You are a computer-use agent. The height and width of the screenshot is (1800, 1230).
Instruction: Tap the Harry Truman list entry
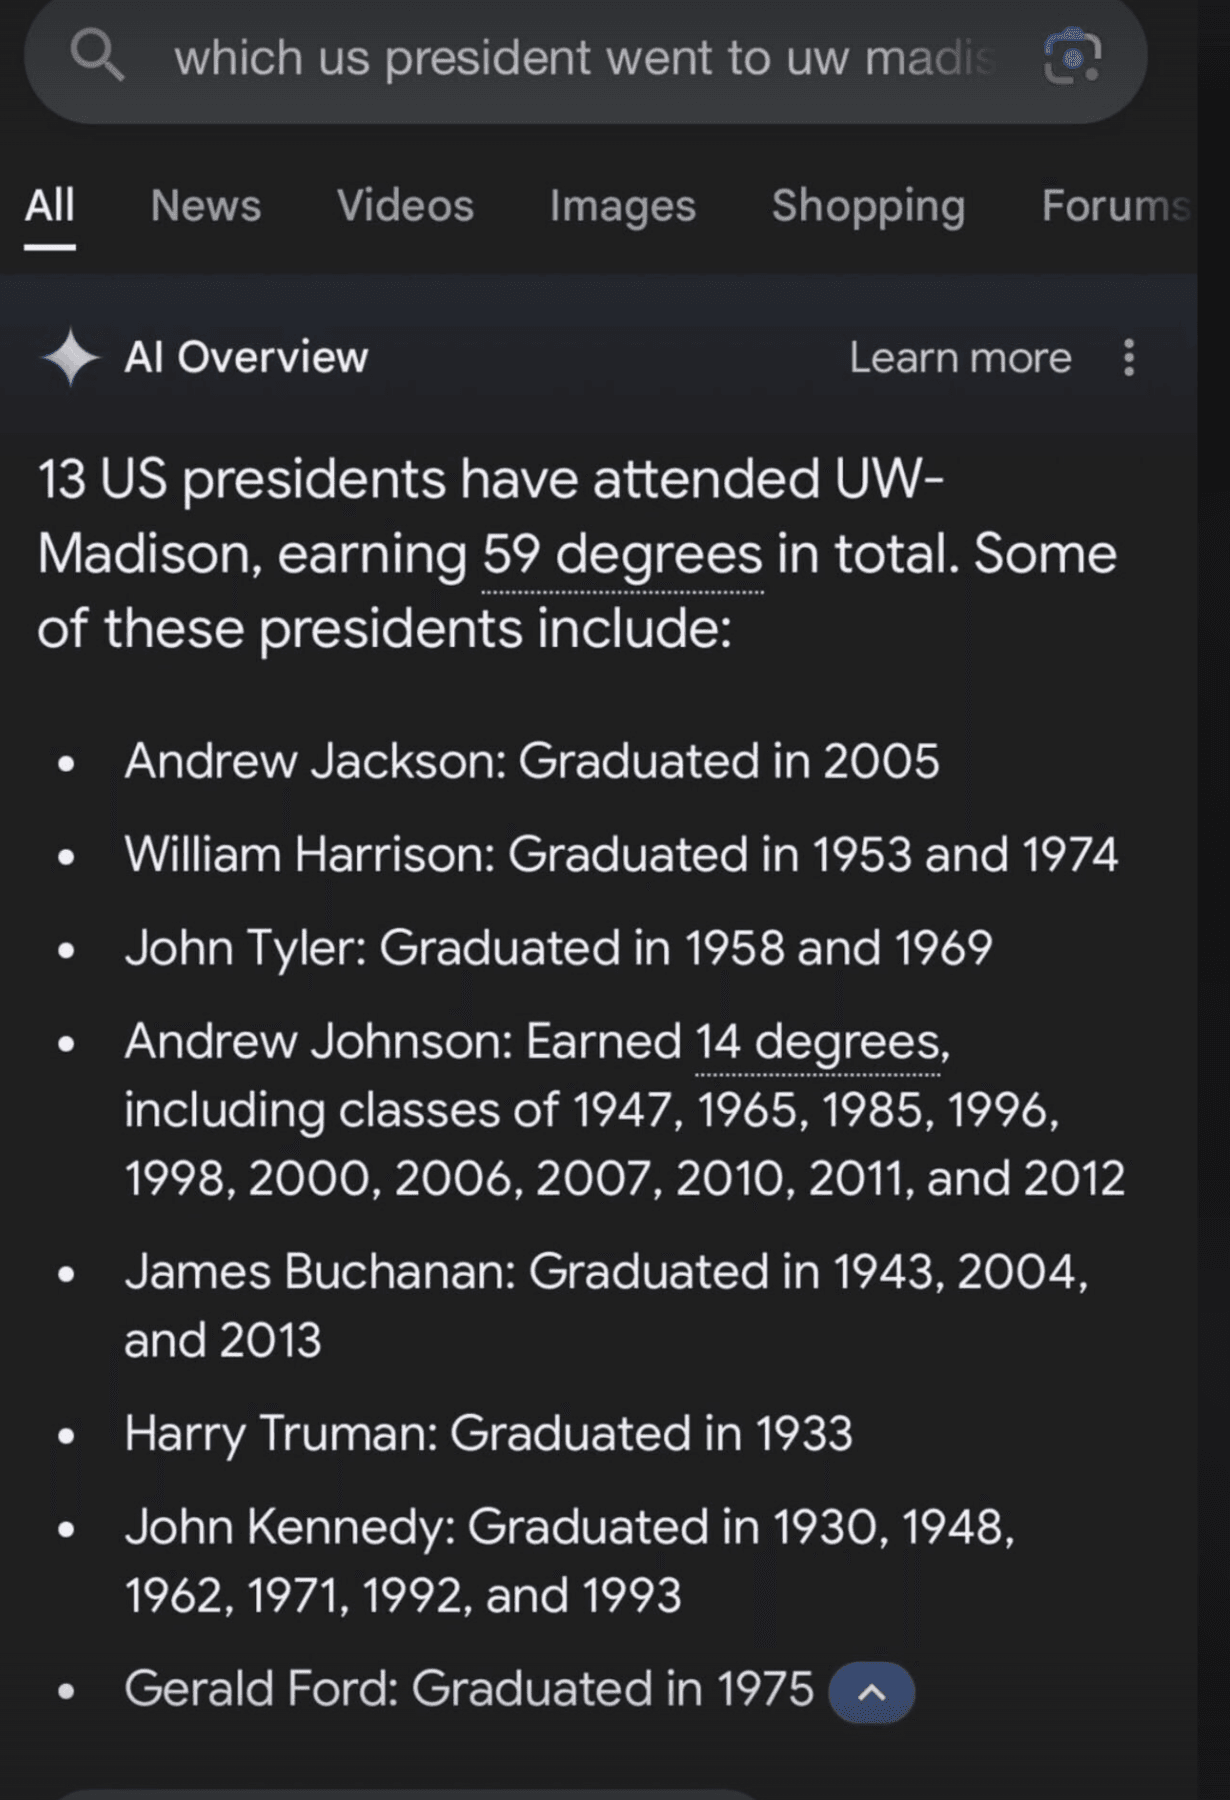[488, 1433]
